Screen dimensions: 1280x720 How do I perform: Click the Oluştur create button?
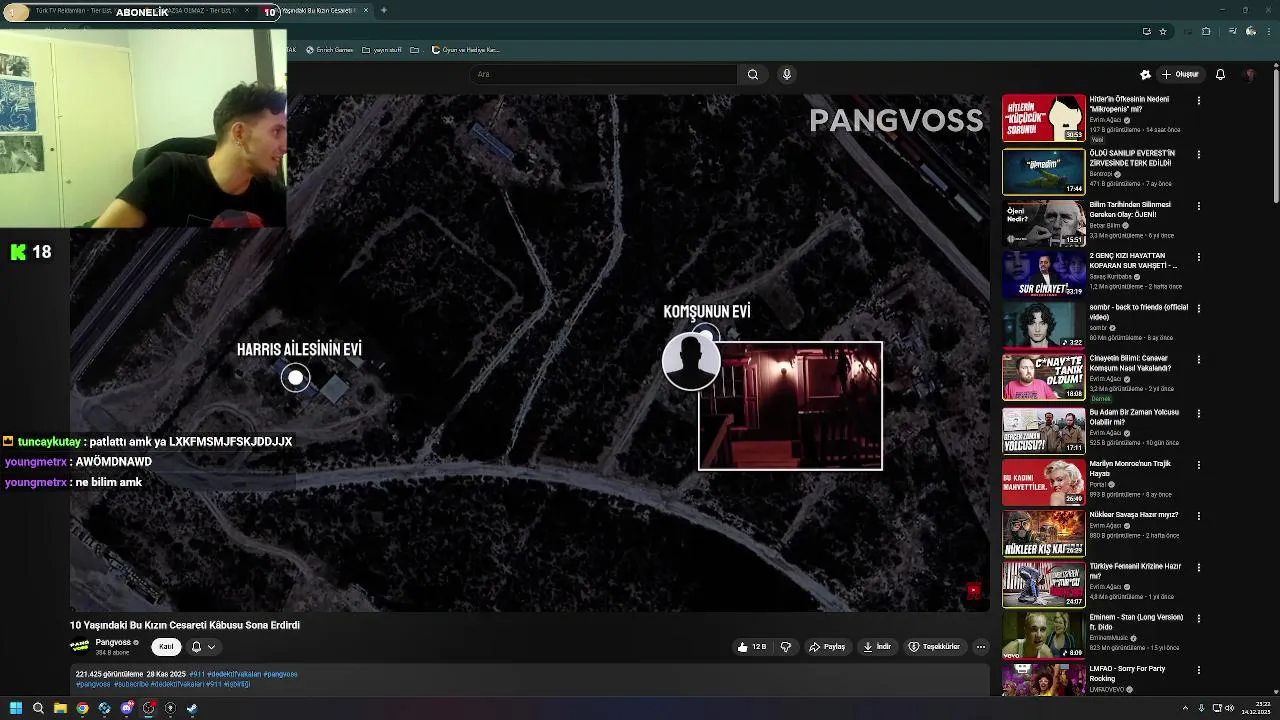1180,74
